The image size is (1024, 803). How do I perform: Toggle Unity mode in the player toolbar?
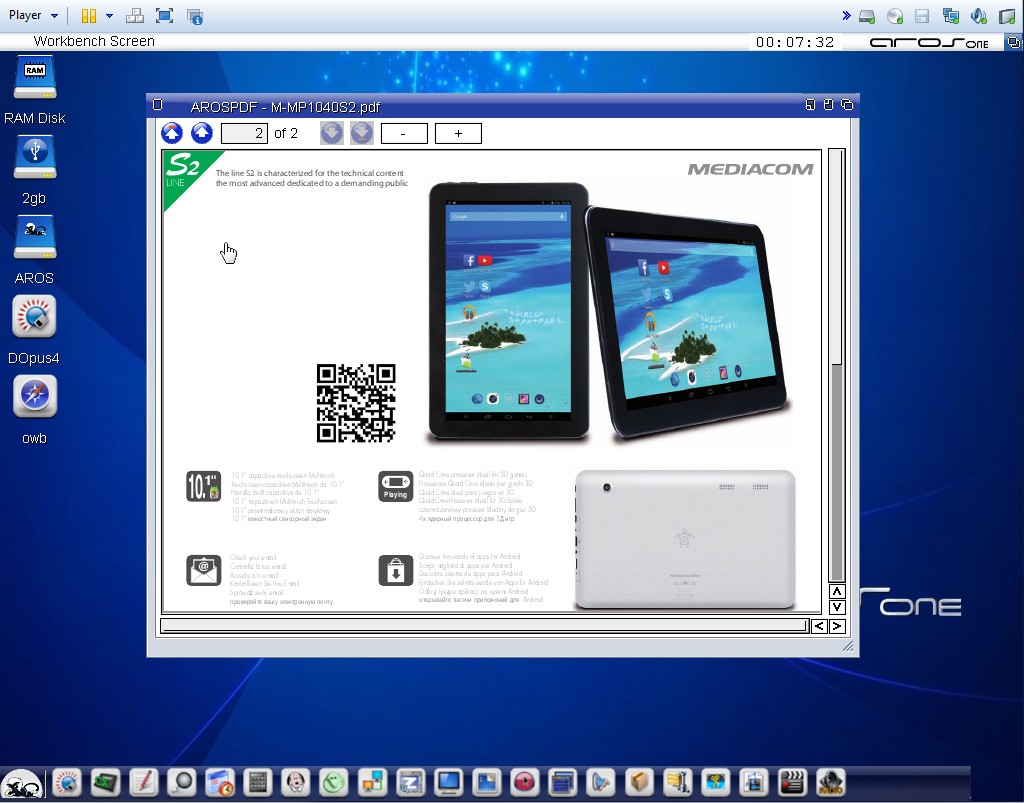click(195, 16)
